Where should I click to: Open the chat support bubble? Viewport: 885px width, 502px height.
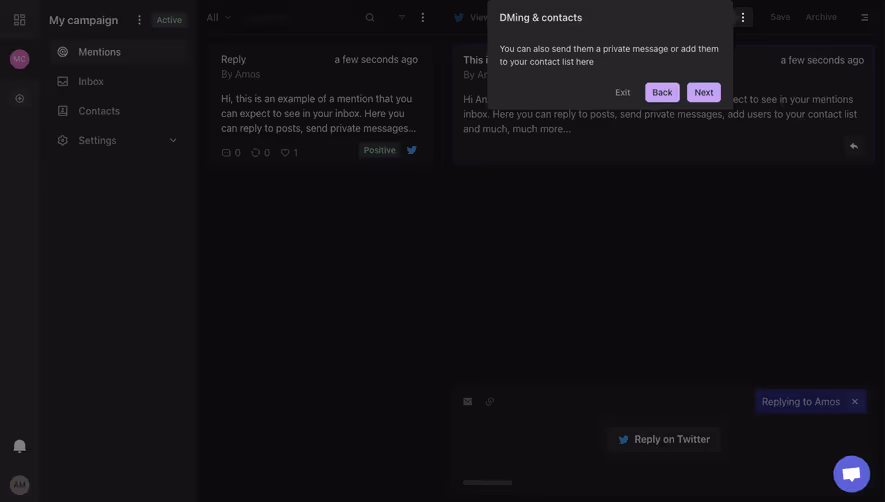pyautogui.click(x=852, y=474)
